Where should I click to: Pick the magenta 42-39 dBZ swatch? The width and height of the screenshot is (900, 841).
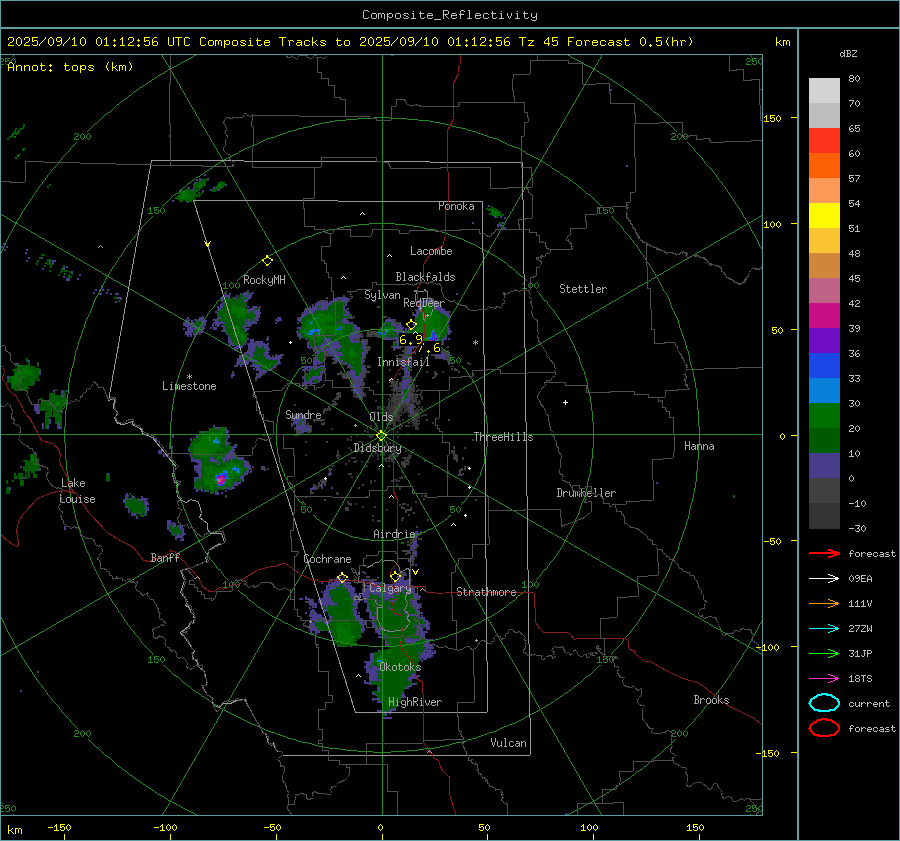point(824,315)
